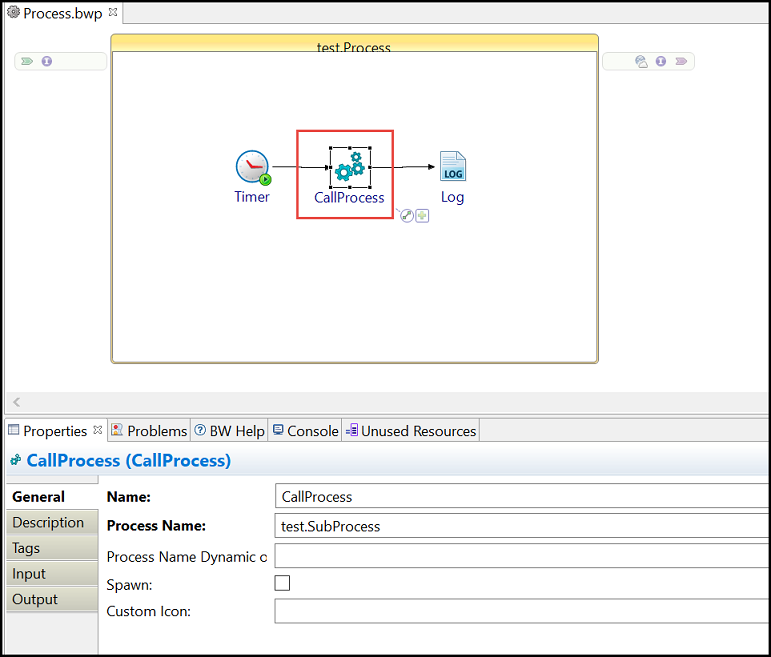Open the Input properties section
The image size is (771, 657).
click(52, 573)
